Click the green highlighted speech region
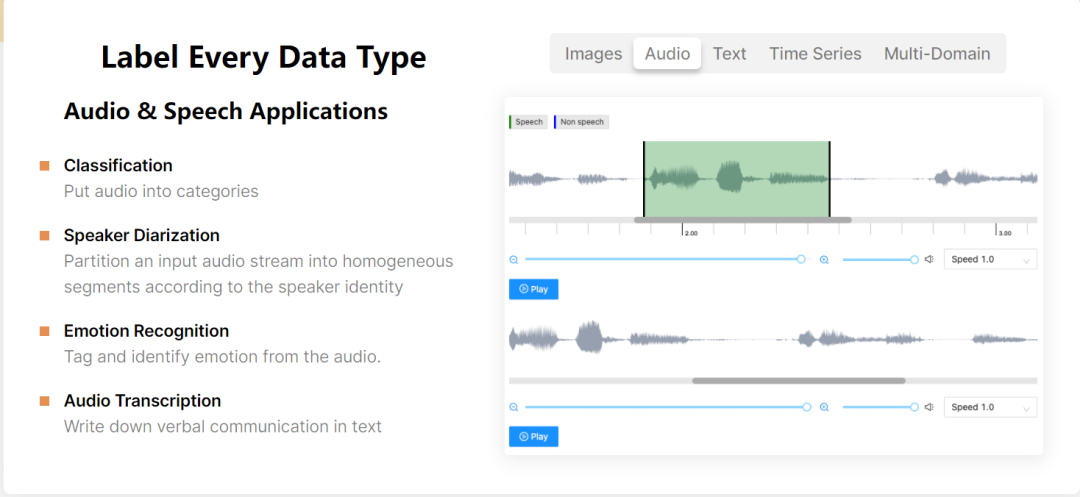1080x497 pixels. 736,180
